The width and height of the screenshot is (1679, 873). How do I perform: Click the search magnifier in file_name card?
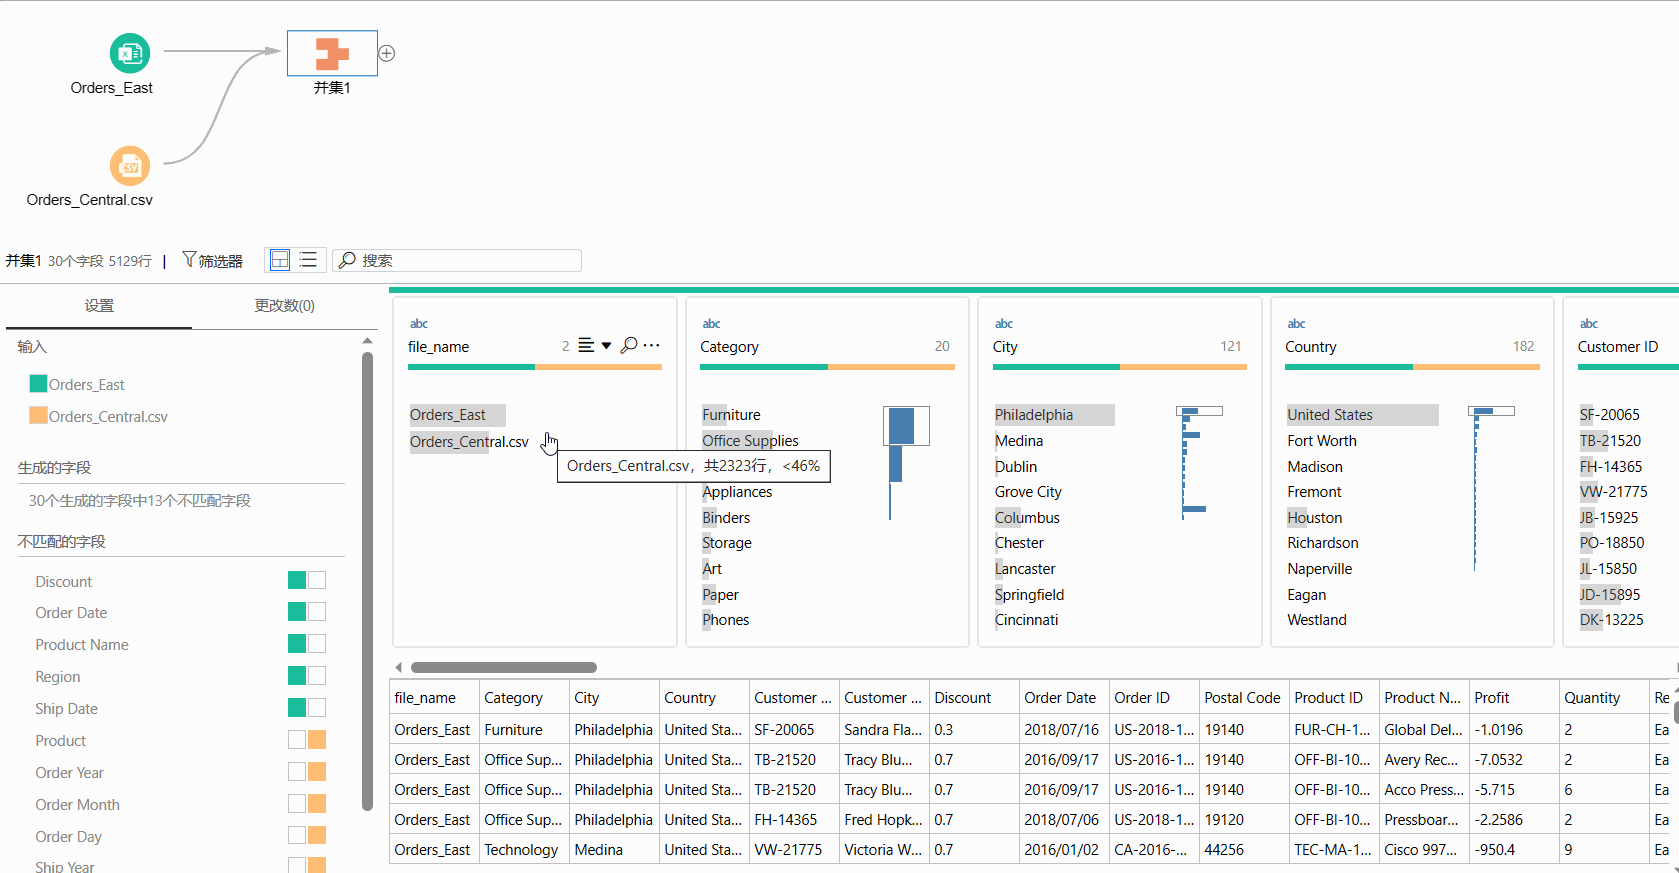tap(629, 345)
